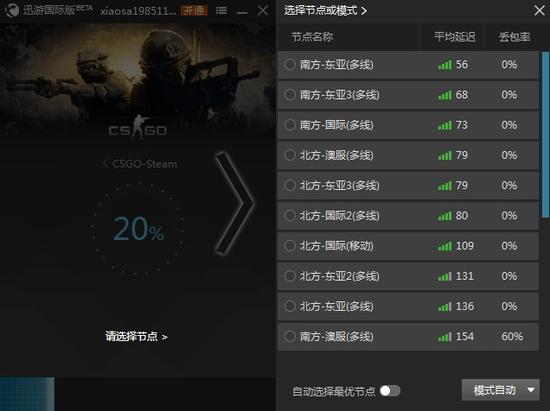The height and width of the screenshot is (411, 550).
Task: Select the 南方-东亚(多线) node radio button
Action: click(x=290, y=64)
